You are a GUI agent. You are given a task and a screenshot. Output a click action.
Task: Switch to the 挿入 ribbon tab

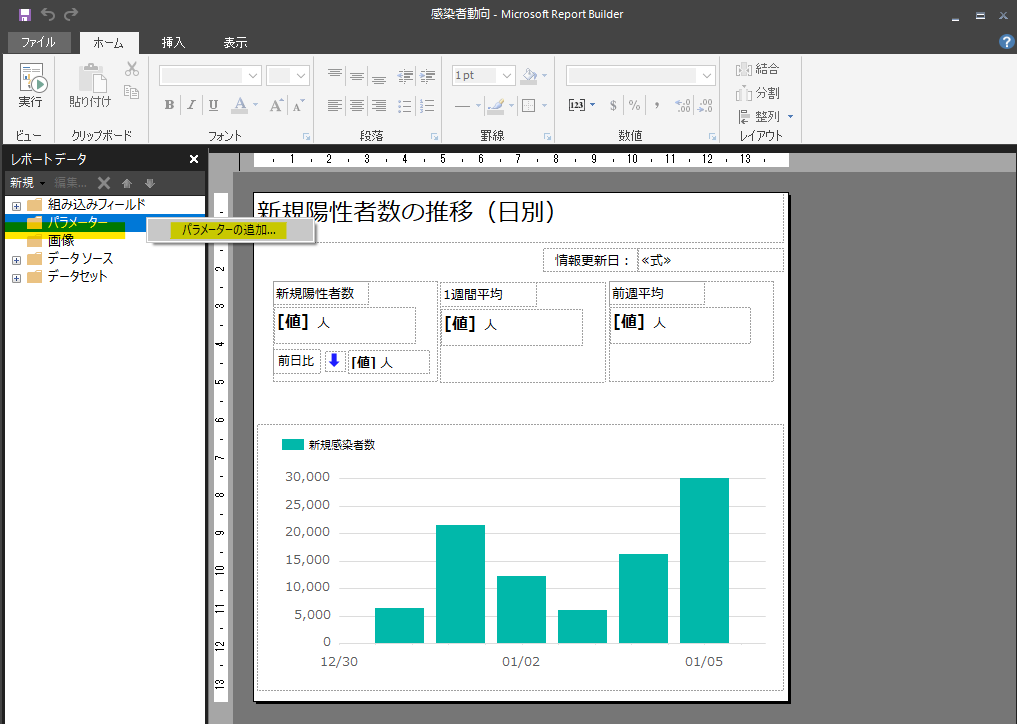tap(173, 43)
